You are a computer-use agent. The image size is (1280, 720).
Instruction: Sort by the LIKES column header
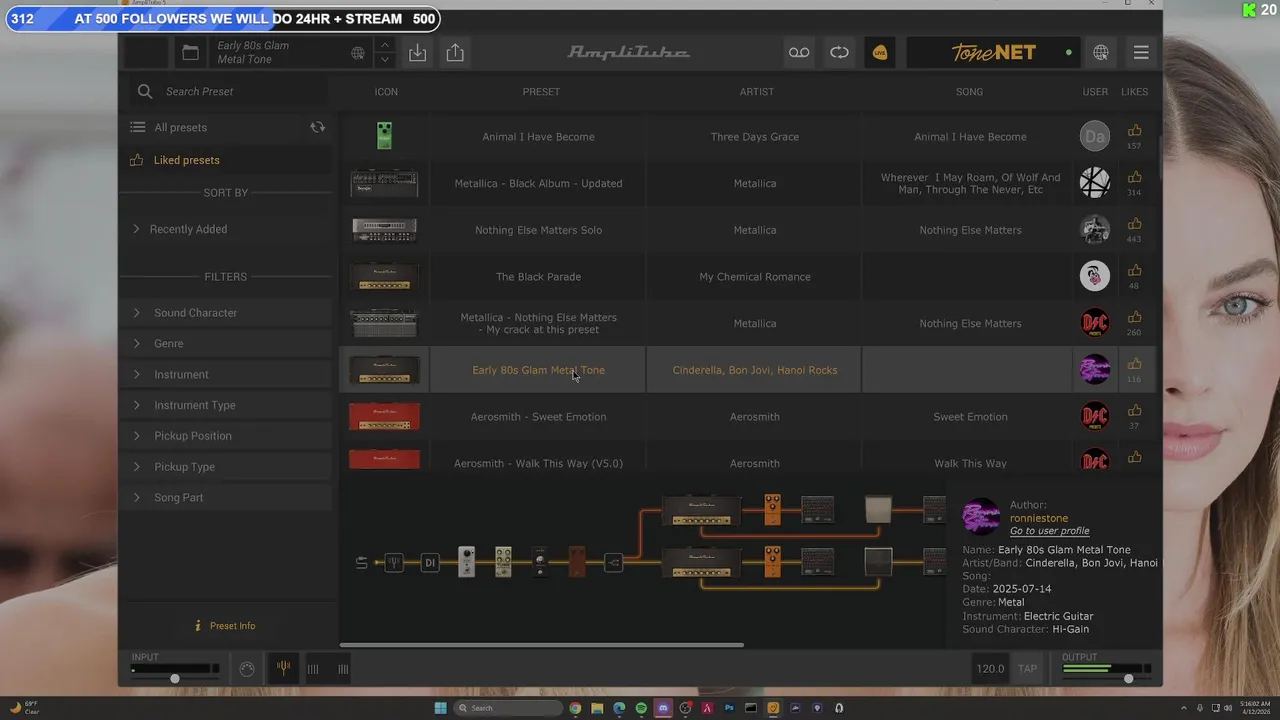pyautogui.click(x=1134, y=91)
